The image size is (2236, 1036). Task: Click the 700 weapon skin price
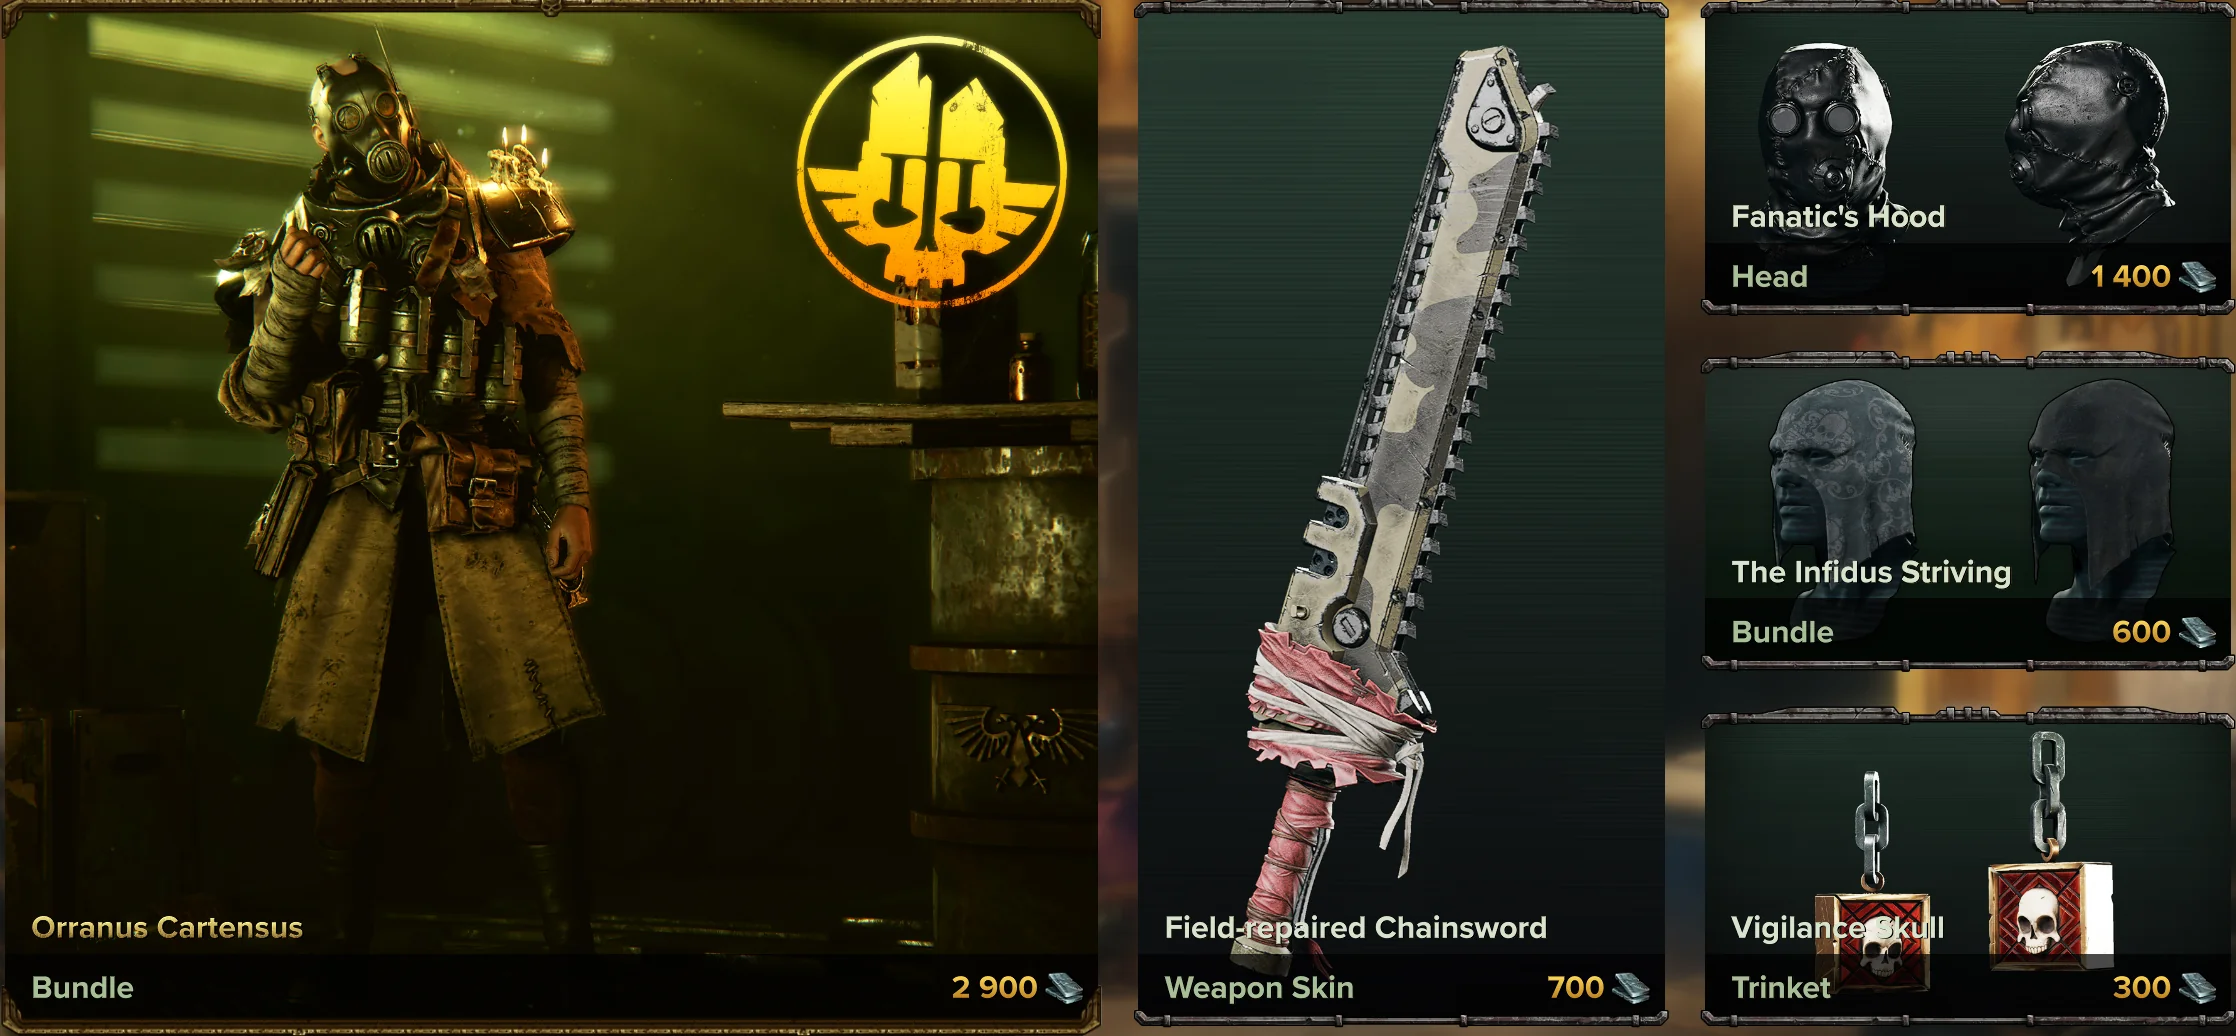coord(1575,988)
